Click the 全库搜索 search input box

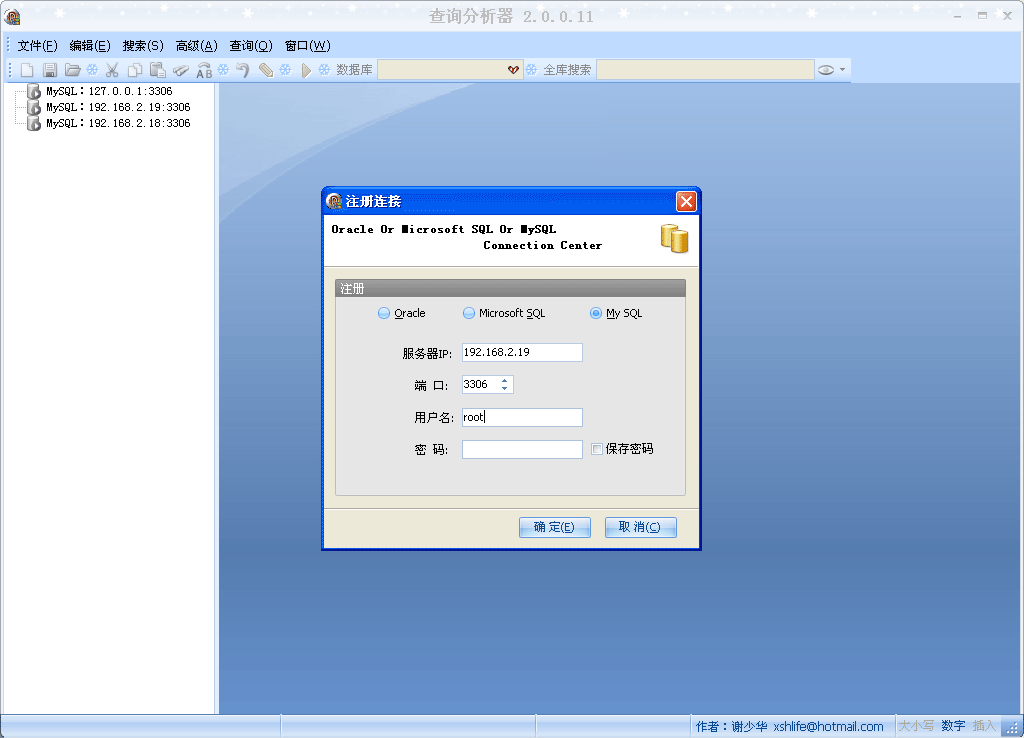pos(705,70)
